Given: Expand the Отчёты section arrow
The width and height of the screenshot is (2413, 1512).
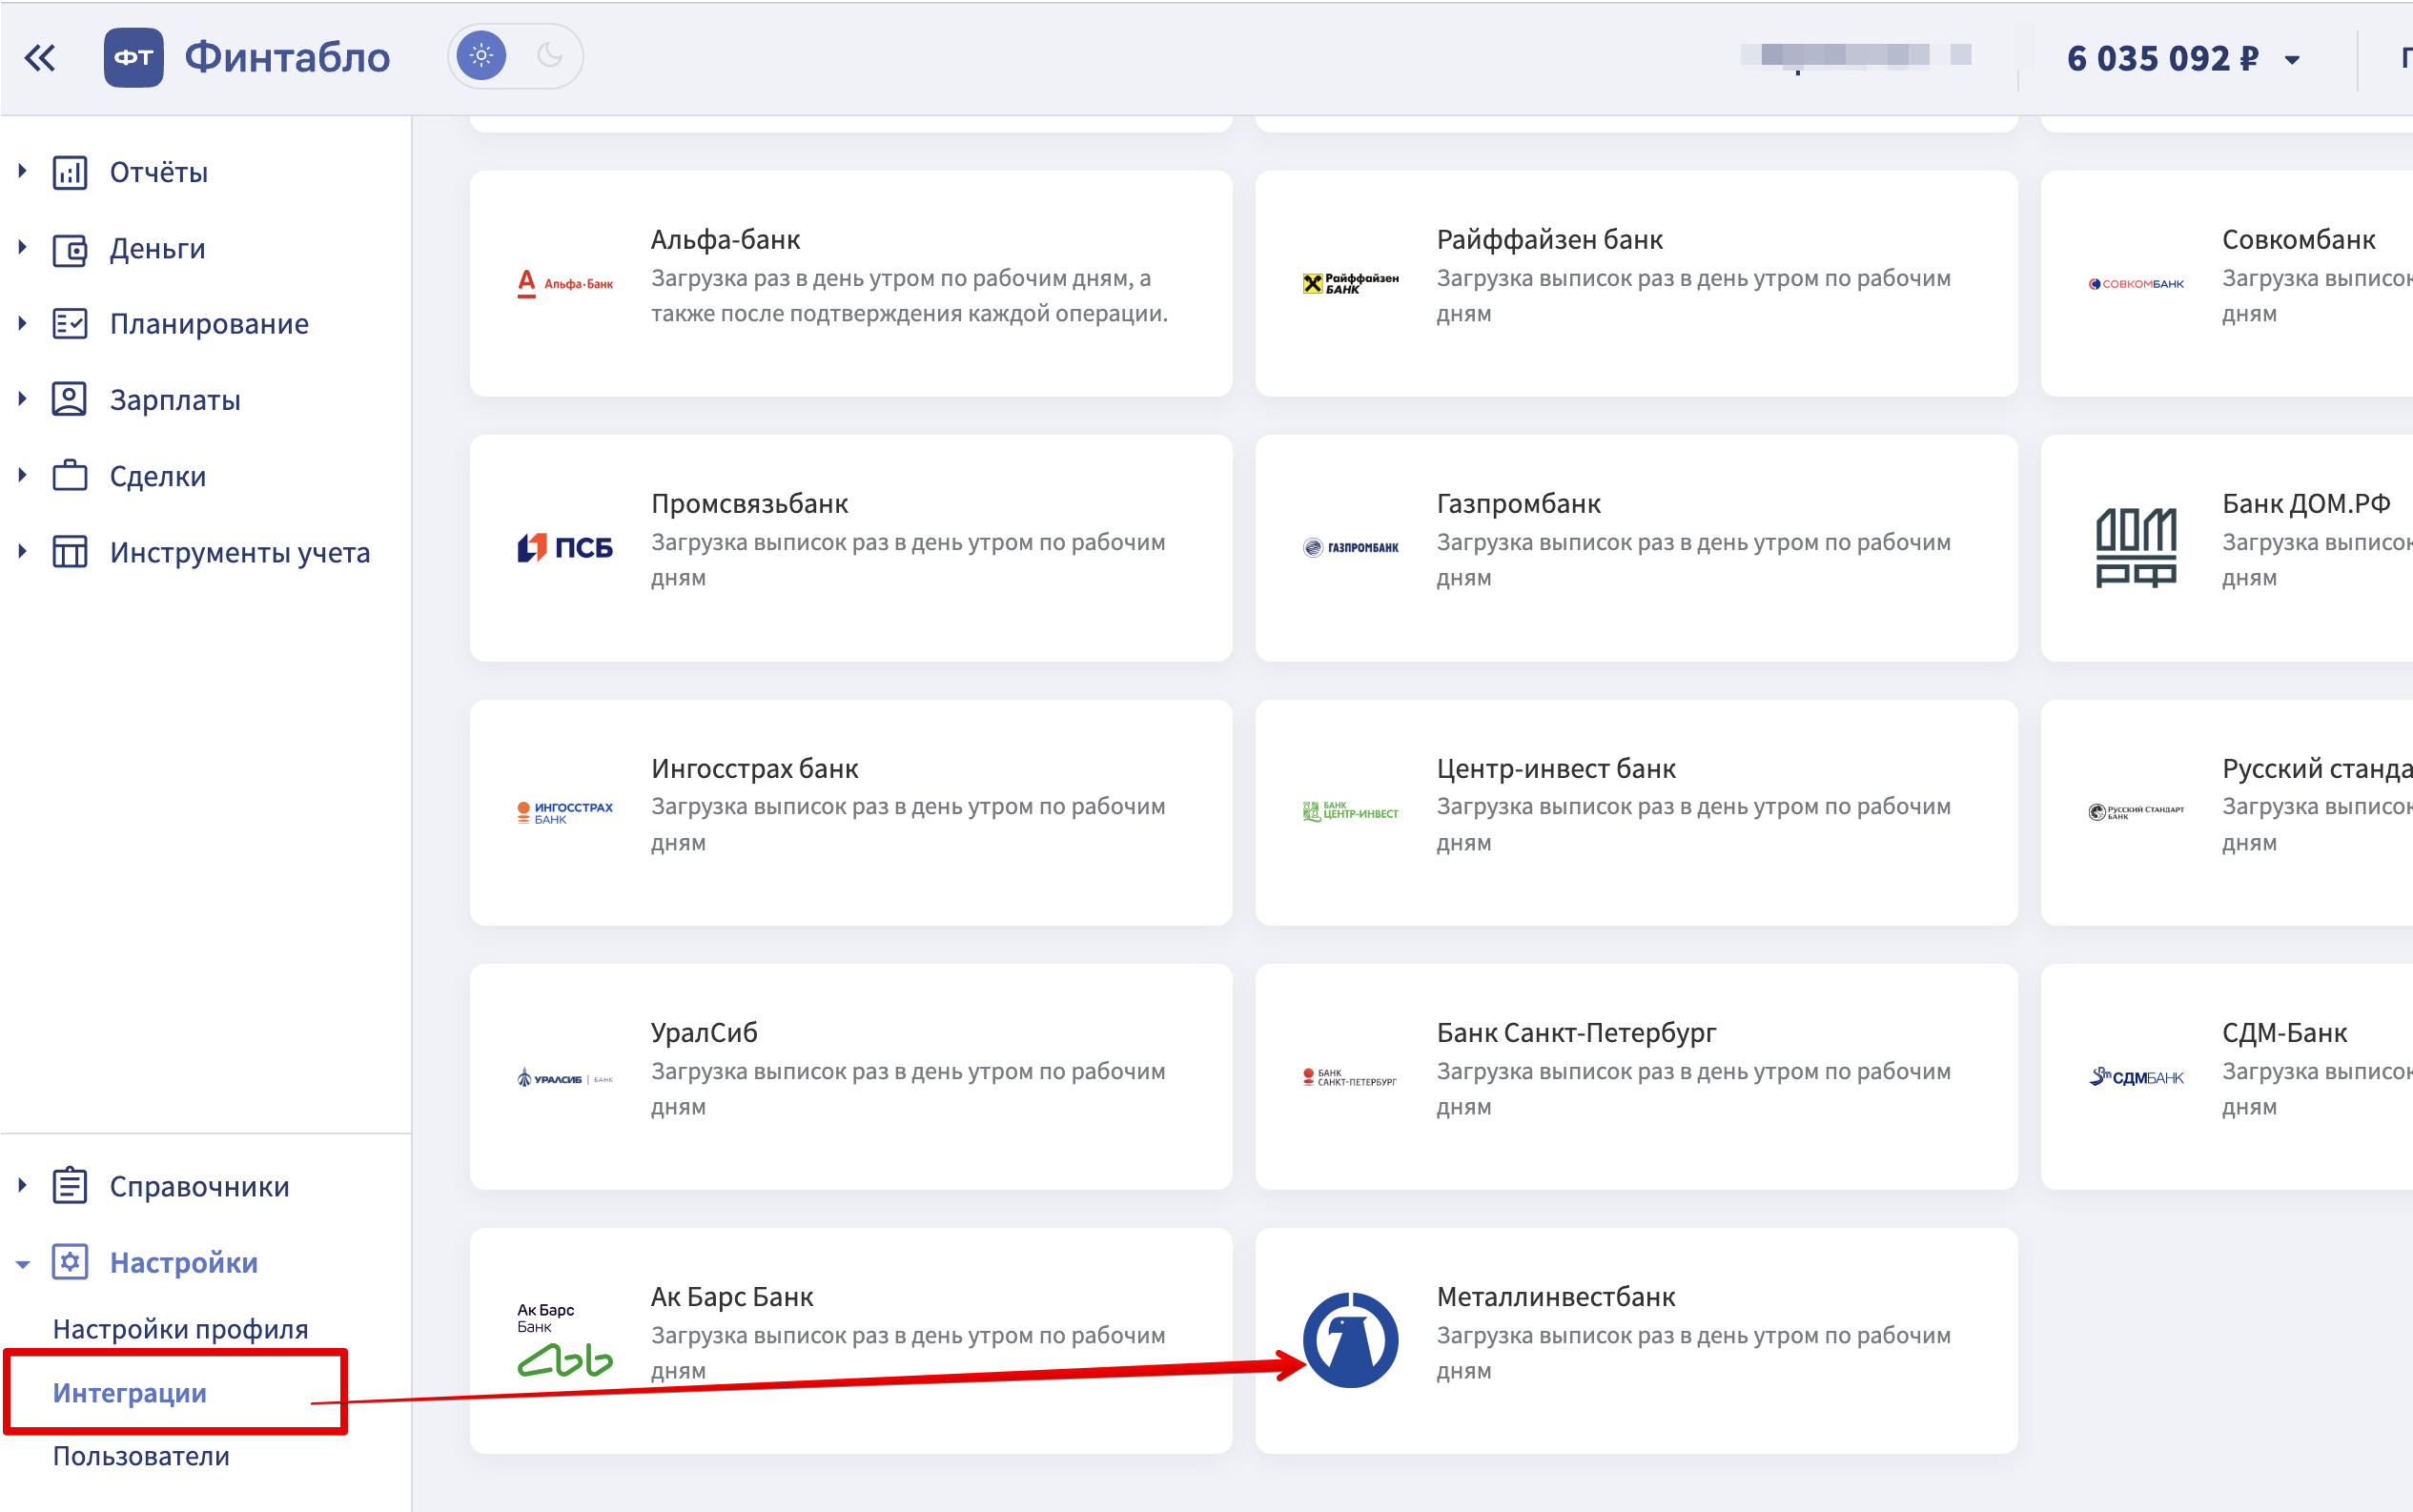Looking at the screenshot, I should tap(22, 171).
